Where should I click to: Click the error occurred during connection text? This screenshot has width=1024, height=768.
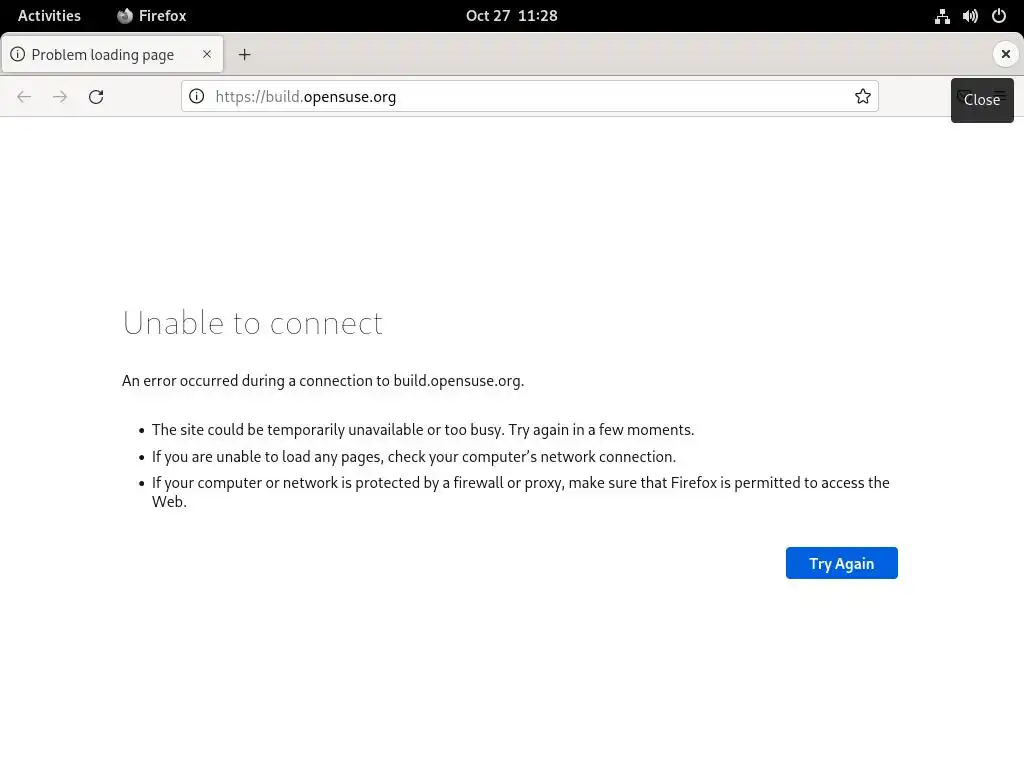[x=323, y=381]
